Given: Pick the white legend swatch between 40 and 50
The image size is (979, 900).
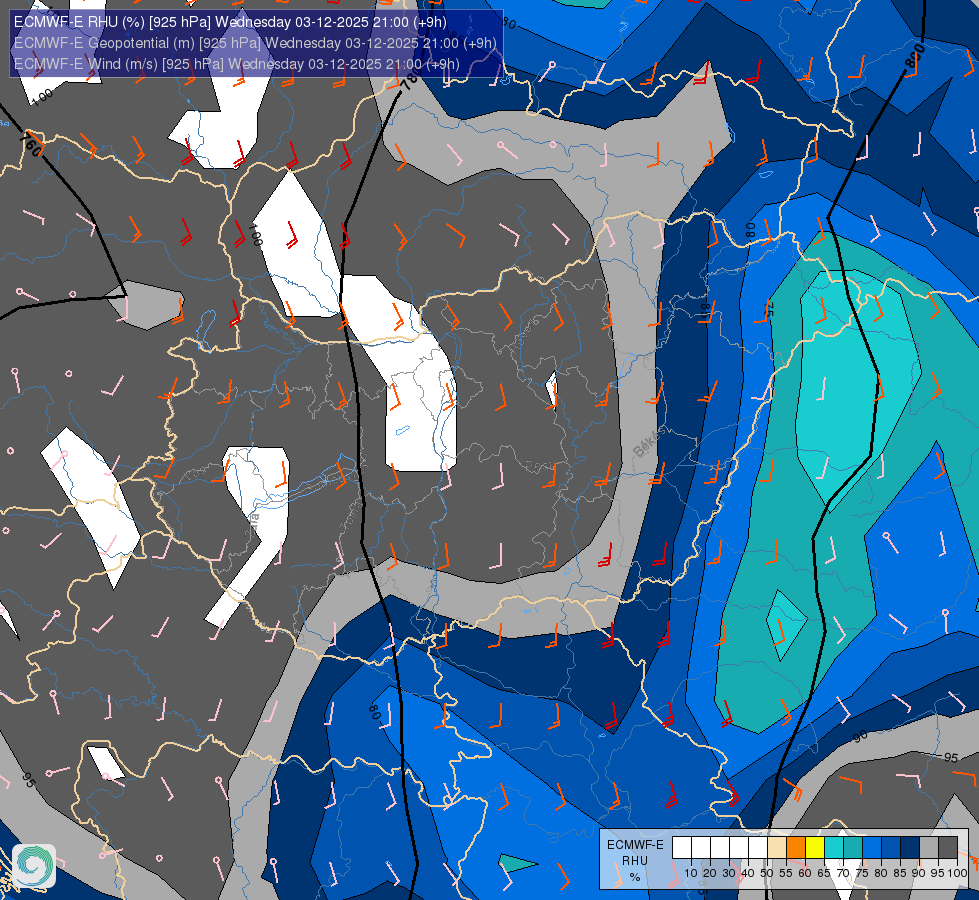Looking at the screenshot, I should (x=758, y=848).
